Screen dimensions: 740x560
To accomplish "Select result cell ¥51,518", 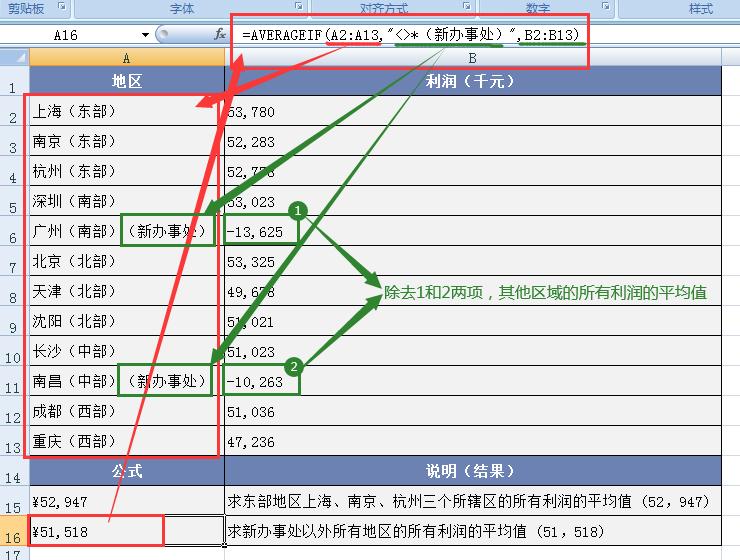I will (127, 531).
